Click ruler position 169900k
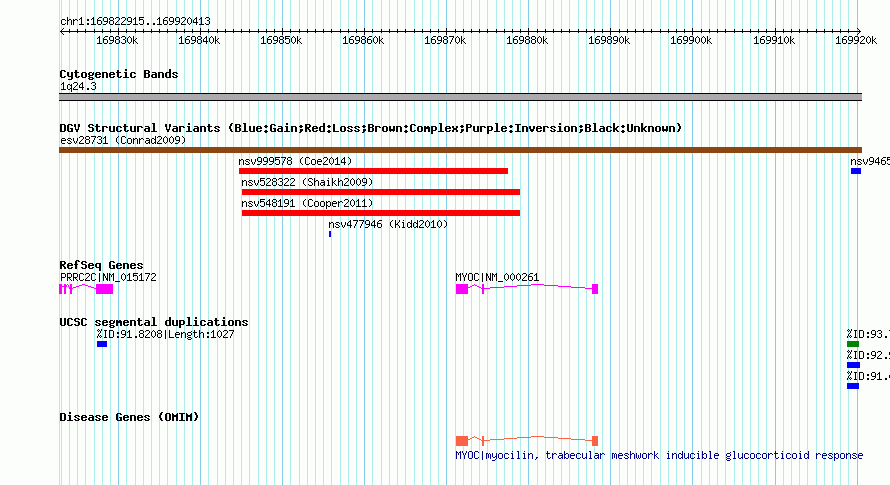 [691, 40]
